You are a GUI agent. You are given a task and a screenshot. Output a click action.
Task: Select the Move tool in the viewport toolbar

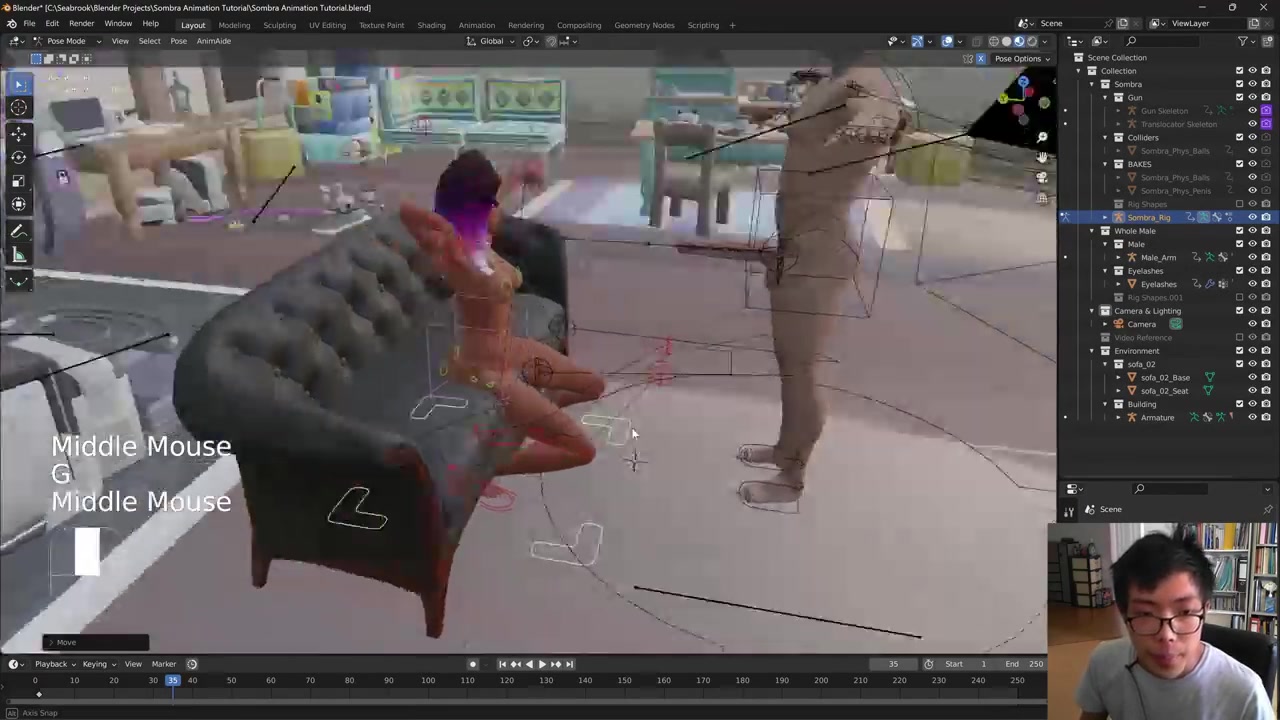pyautogui.click(x=18, y=132)
